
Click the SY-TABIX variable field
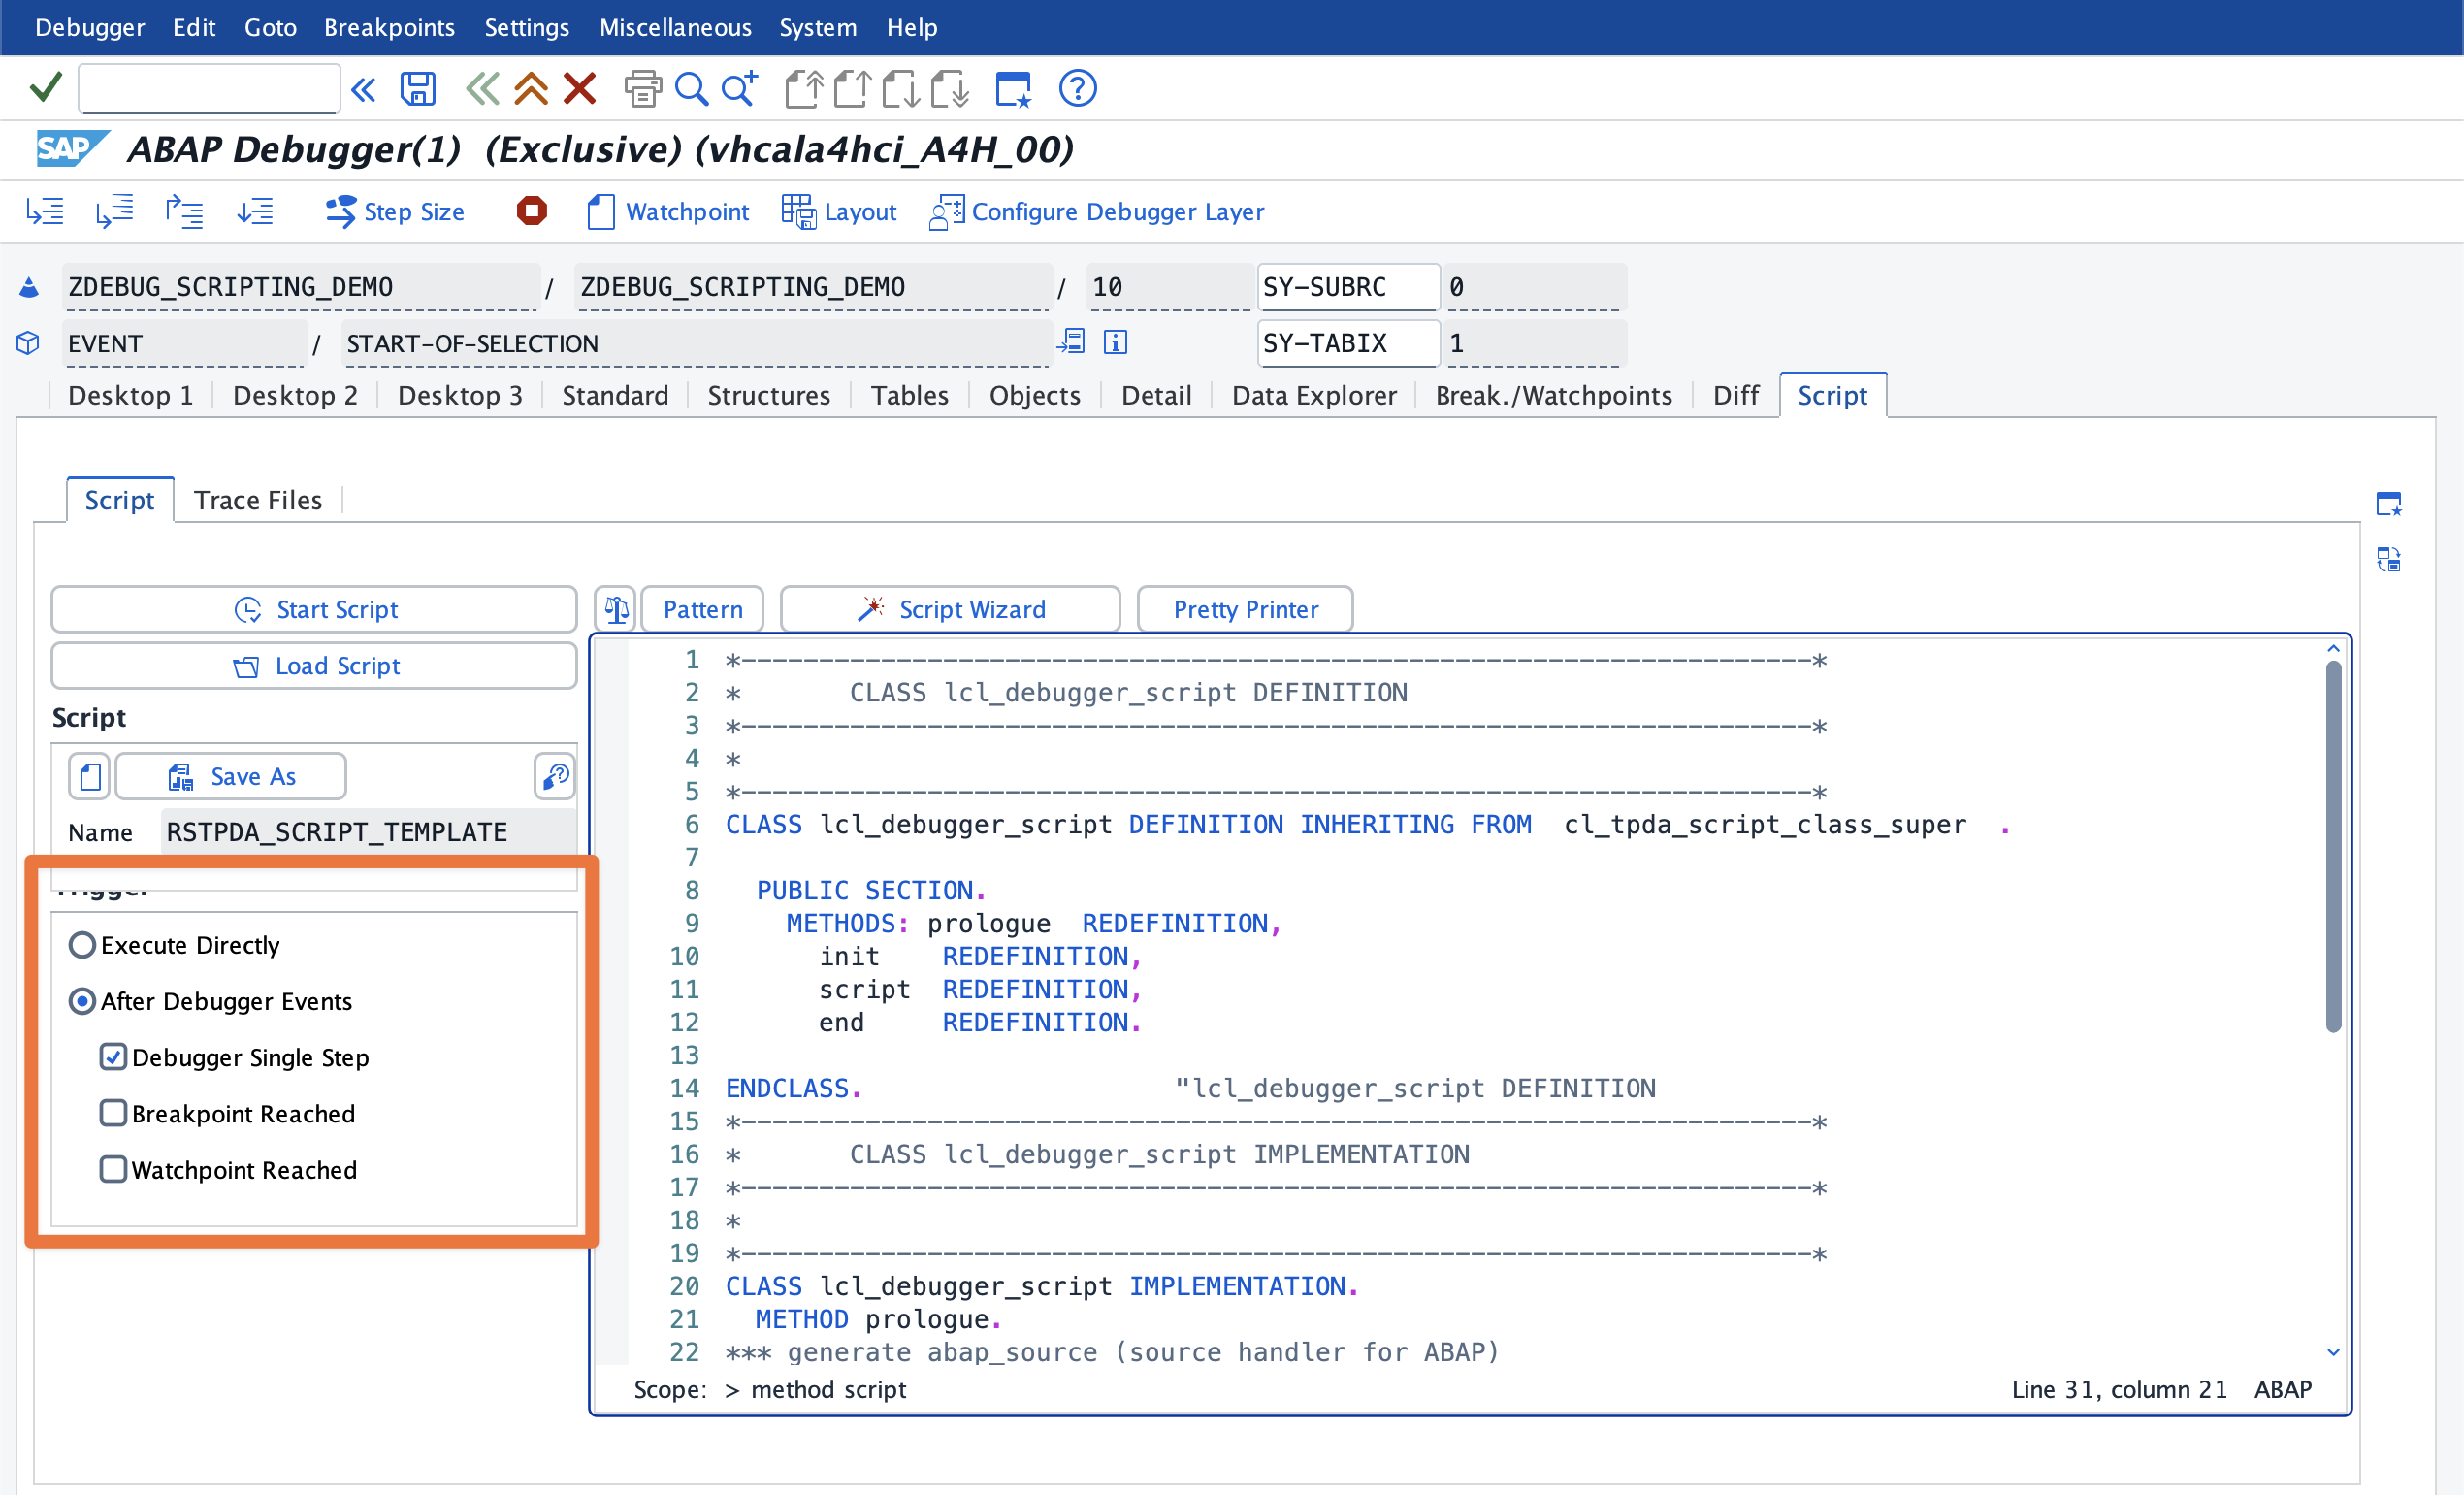[1348, 343]
